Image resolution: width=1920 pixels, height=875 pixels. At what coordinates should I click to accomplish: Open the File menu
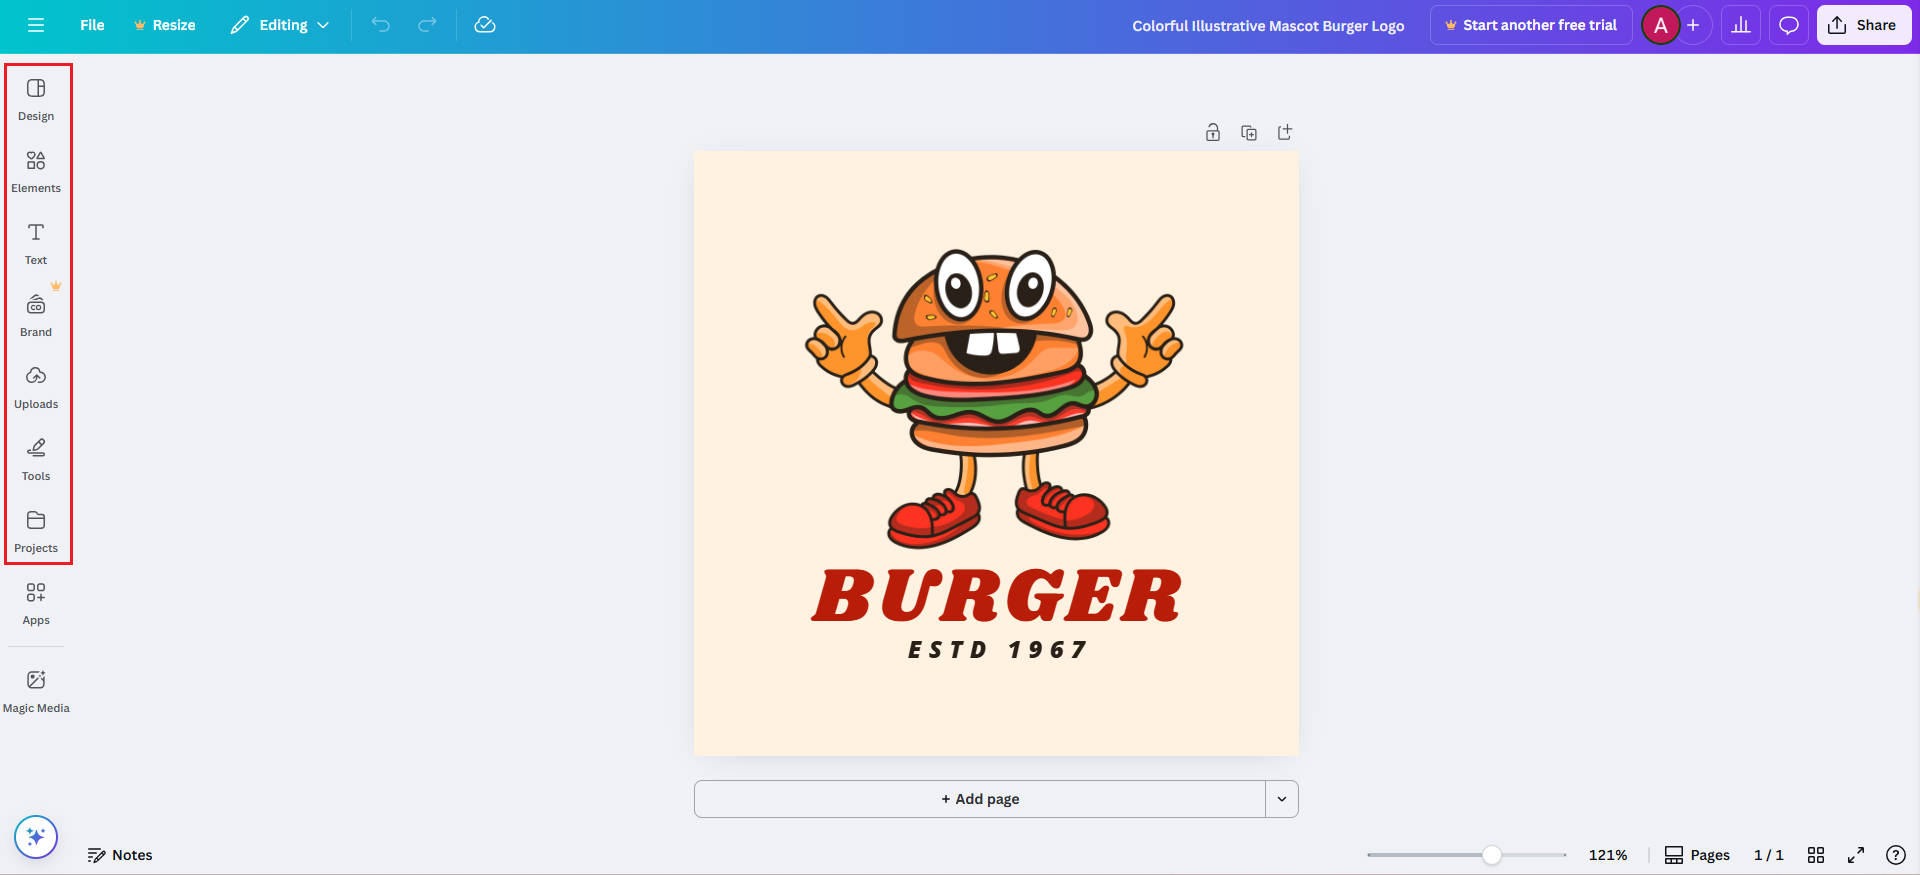coord(92,25)
